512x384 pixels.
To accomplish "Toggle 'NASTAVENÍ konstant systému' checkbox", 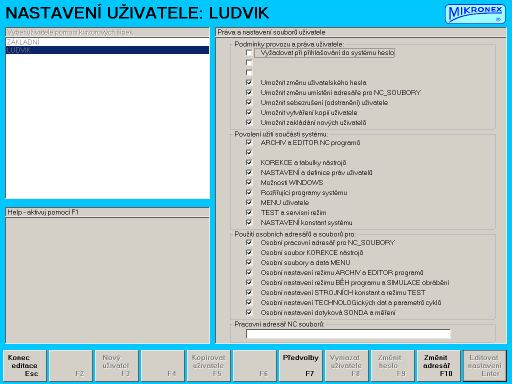I will click(x=249, y=222).
